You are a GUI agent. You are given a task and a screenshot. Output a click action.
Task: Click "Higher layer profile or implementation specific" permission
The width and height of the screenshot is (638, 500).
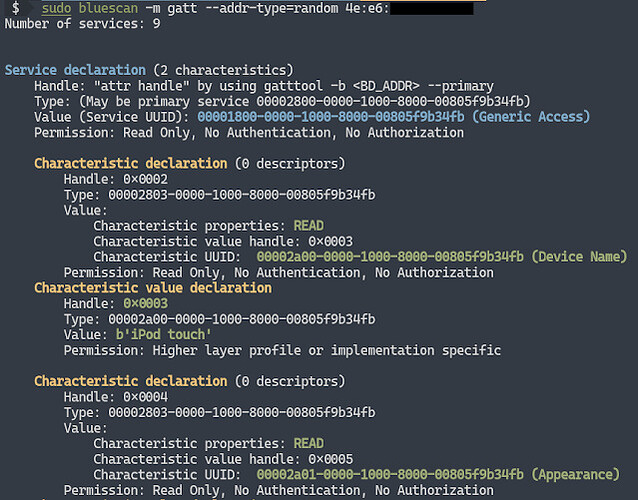coord(327,350)
